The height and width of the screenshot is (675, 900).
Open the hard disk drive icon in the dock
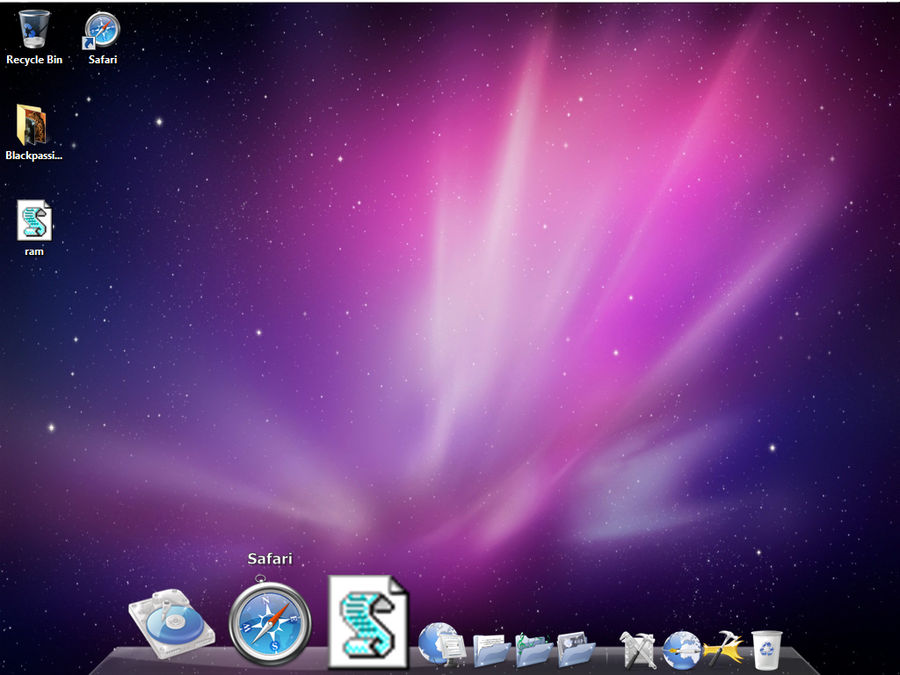[171, 622]
